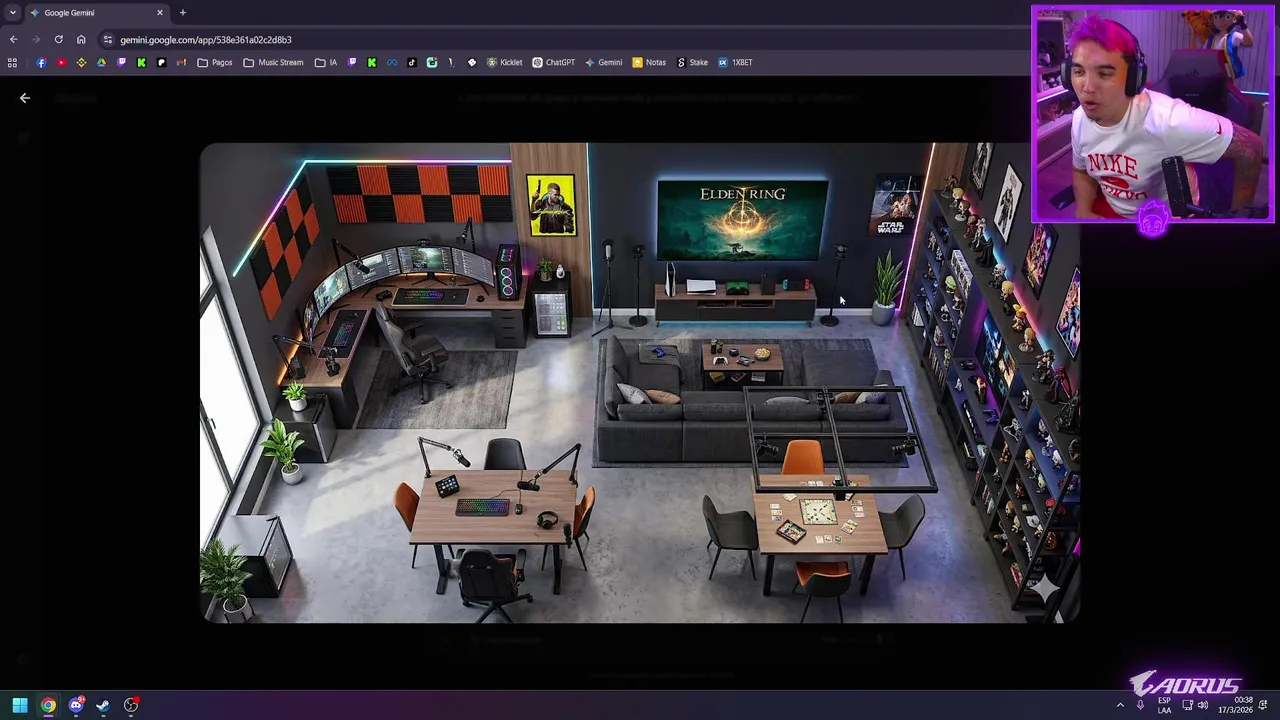Image resolution: width=1280 pixels, height=720 pixels.
Task: Open a new browser tab
Action: click(182, 12)
